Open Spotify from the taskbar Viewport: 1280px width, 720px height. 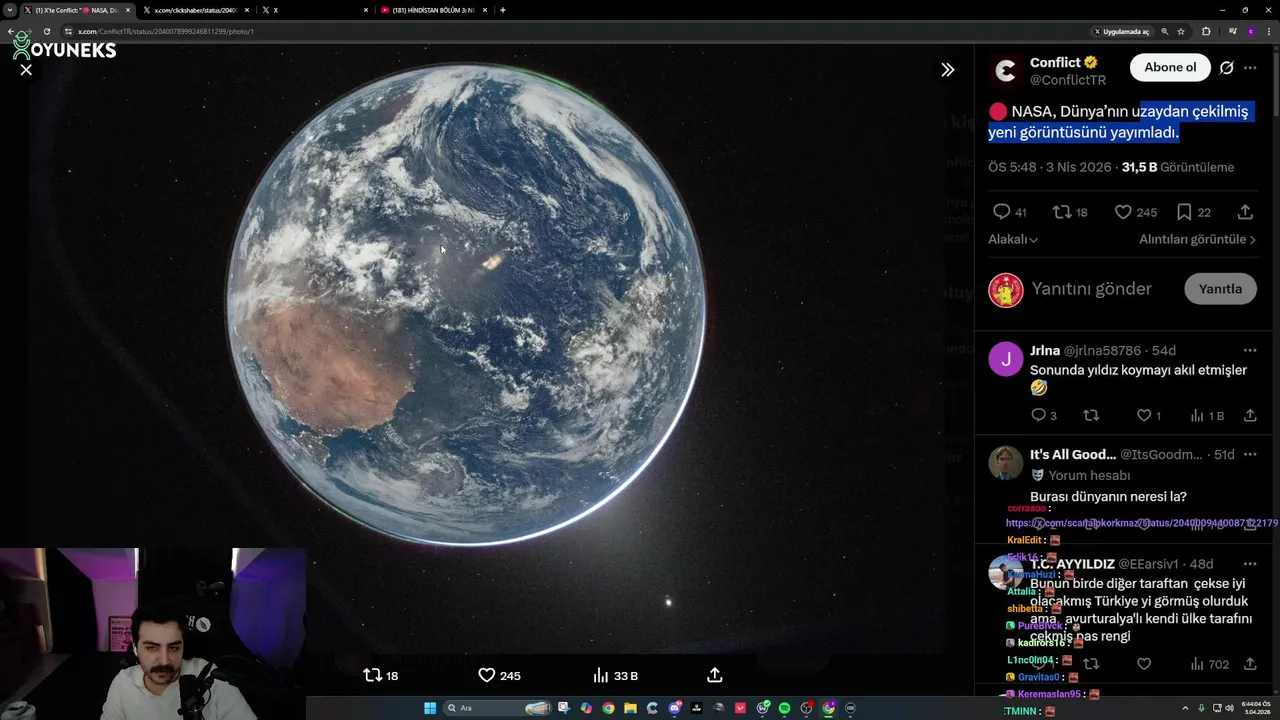pyautogui.click(x=784, y=708)
